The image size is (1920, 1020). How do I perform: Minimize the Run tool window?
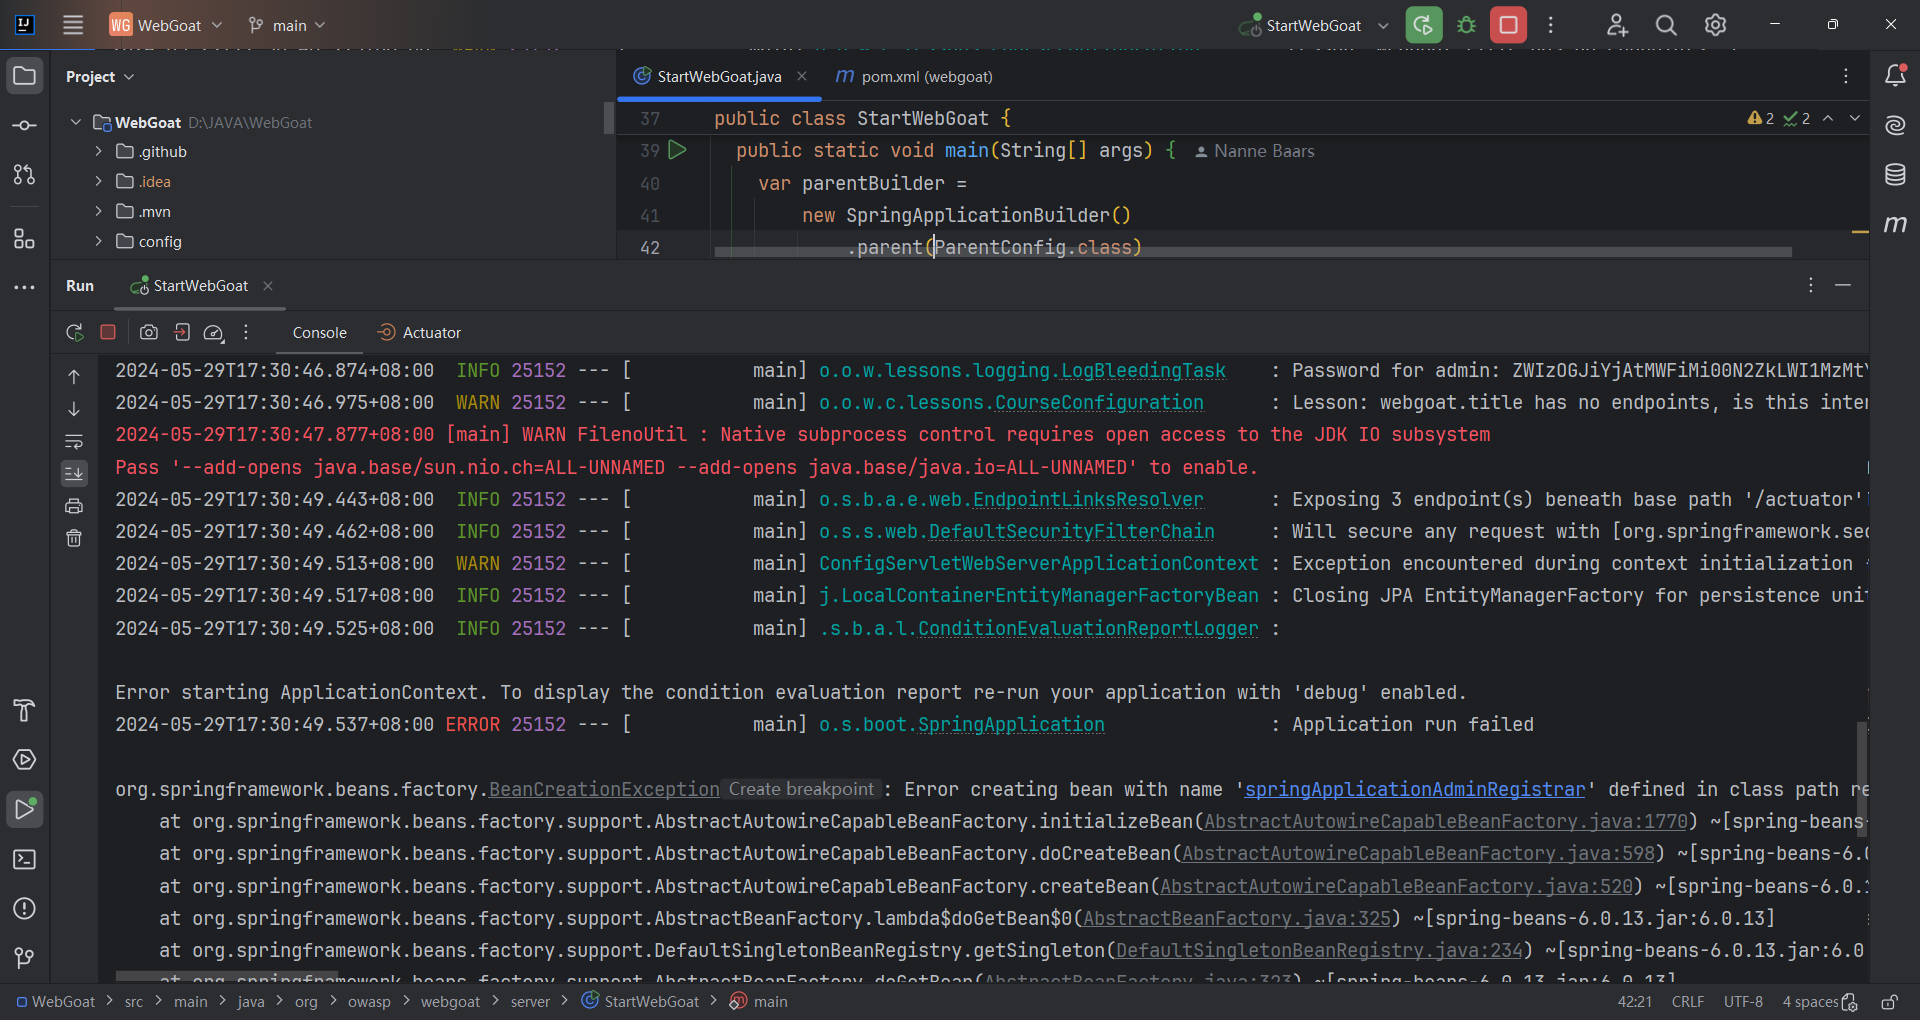pos(1843,286)
